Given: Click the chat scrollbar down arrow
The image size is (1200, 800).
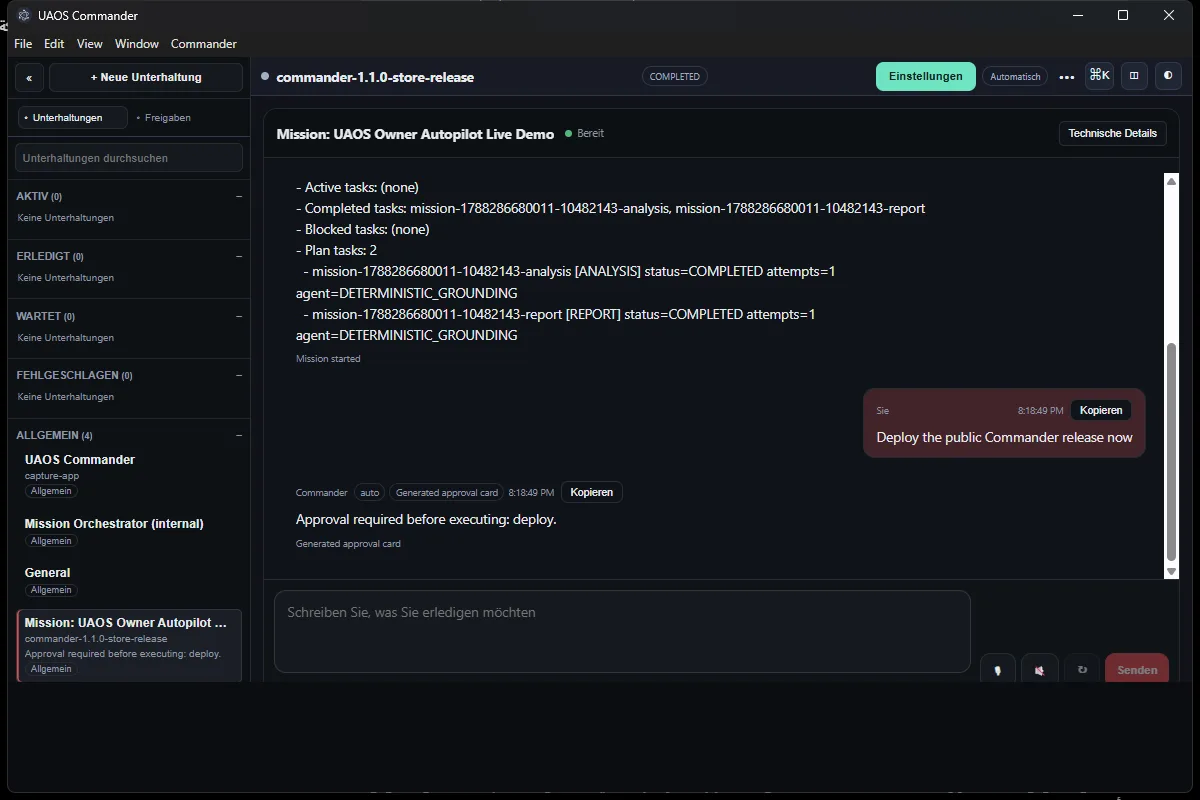Looking at the screenshot, I should coord(1172,572).
